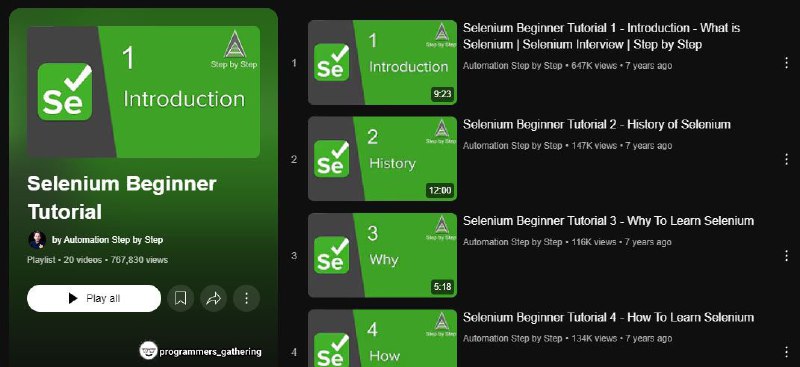
Task: Open playlist more-options menu beside Share
Action: click(x=246, y=298)
